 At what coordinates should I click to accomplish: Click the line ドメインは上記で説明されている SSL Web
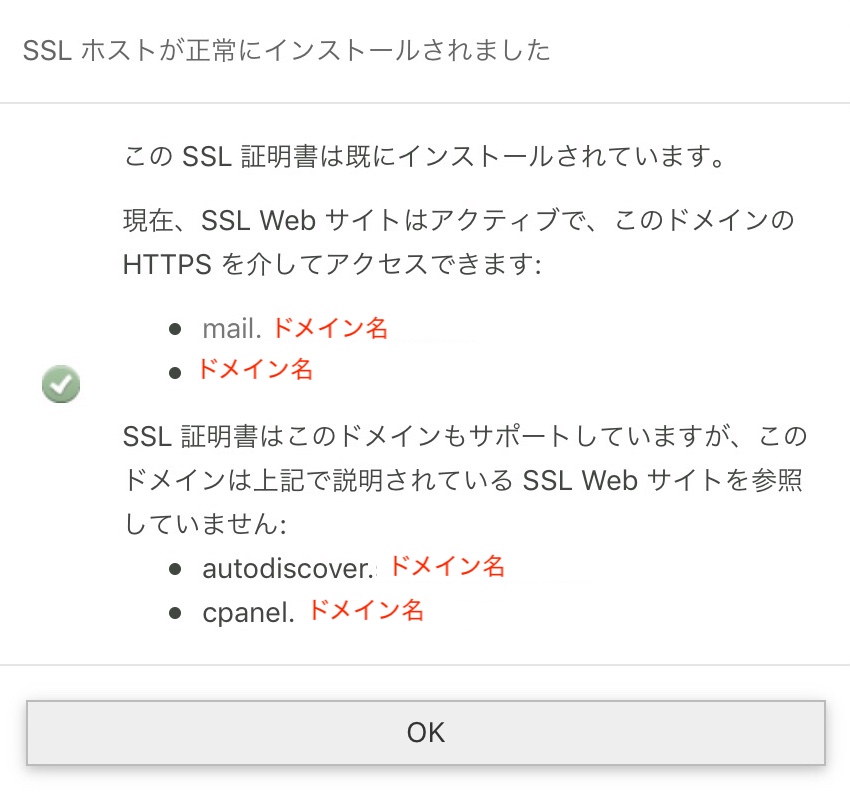[x=463, y=480]
